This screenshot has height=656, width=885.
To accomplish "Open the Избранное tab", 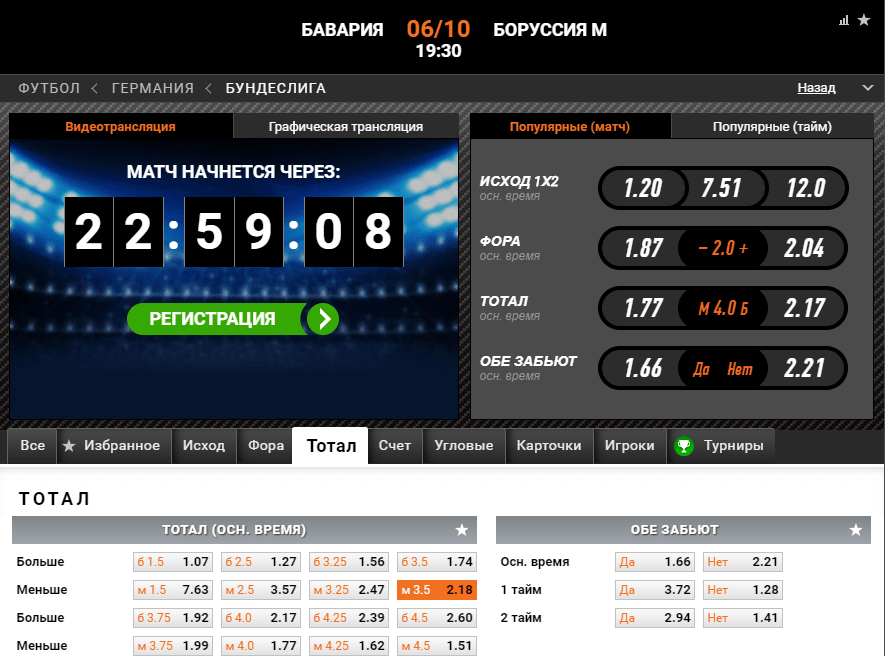I will coord(114,446).
